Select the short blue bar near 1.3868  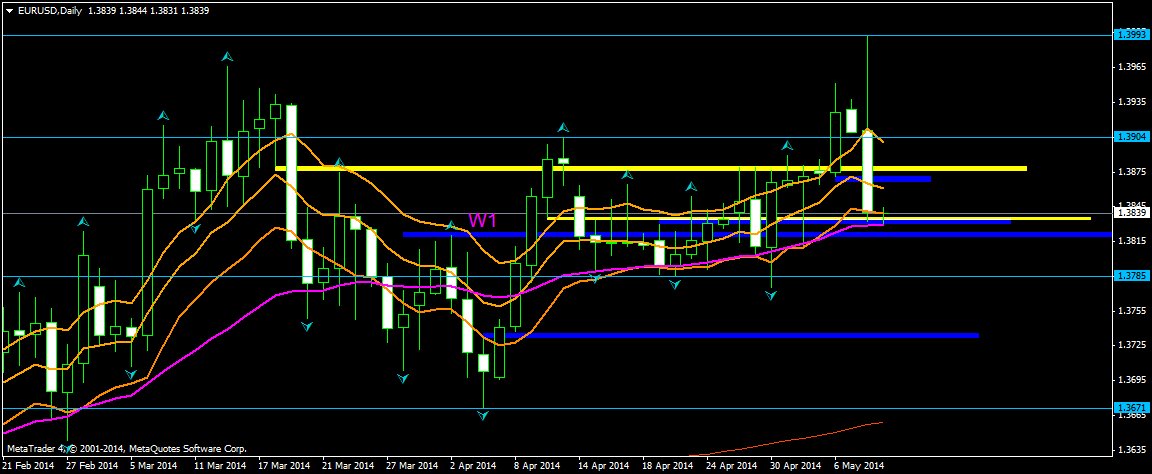pos(883,179)
